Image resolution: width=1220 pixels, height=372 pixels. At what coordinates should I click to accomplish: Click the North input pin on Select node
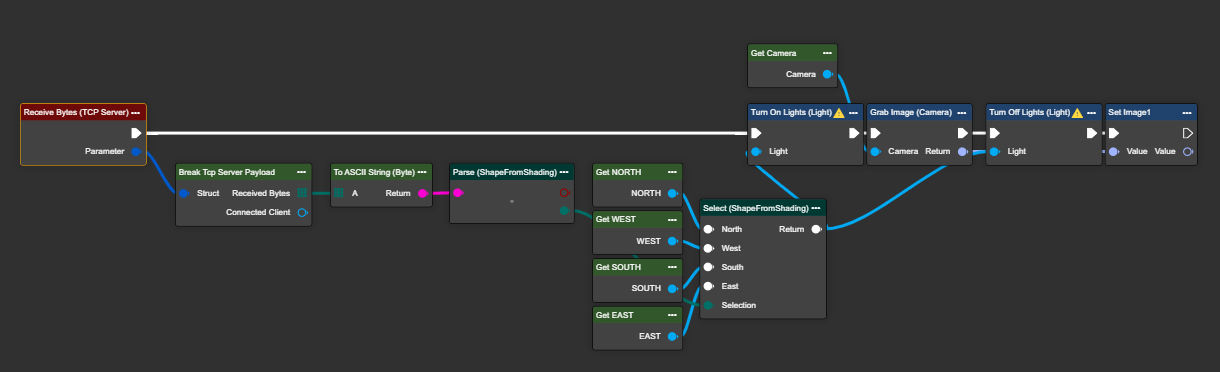point(709,229)
